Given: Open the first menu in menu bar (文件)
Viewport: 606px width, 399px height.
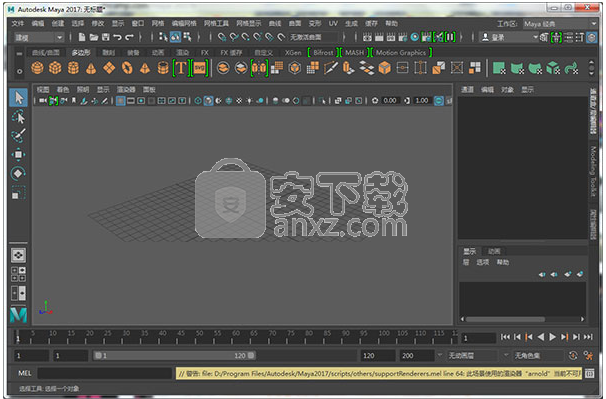Looking at the screenshot, I should click(18, 24).
